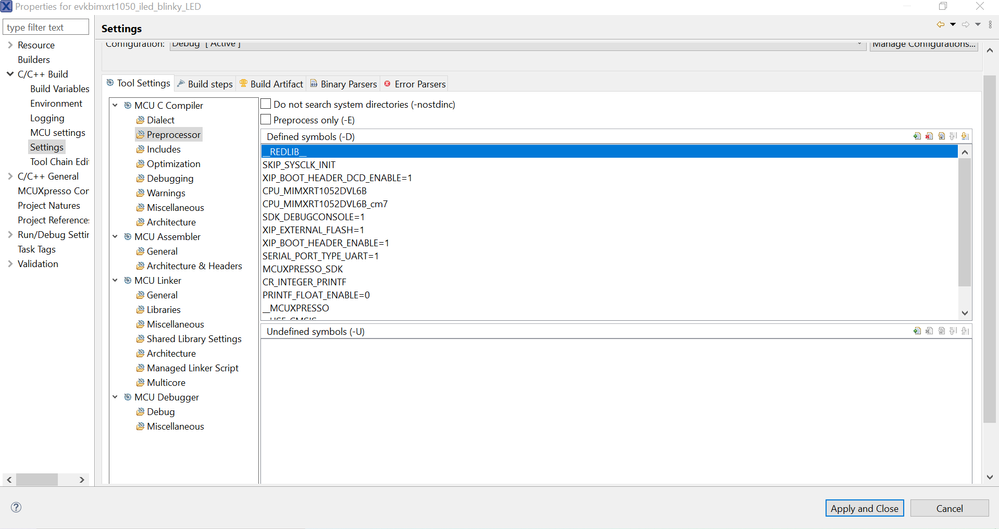Collapse the MCU Linker tree node

pos(115,280)
